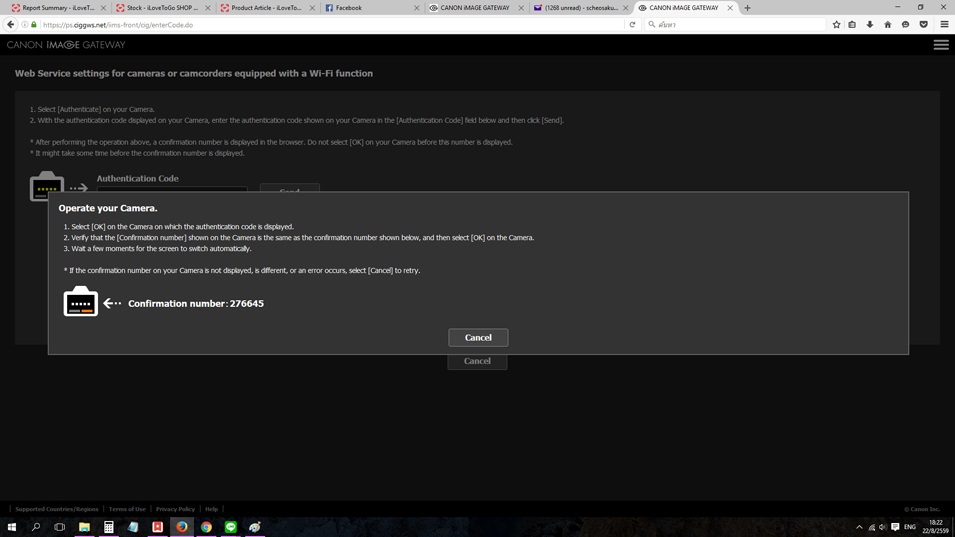Reload the page with the refresh icon
The image size is (955, 537).
(632, 24)
